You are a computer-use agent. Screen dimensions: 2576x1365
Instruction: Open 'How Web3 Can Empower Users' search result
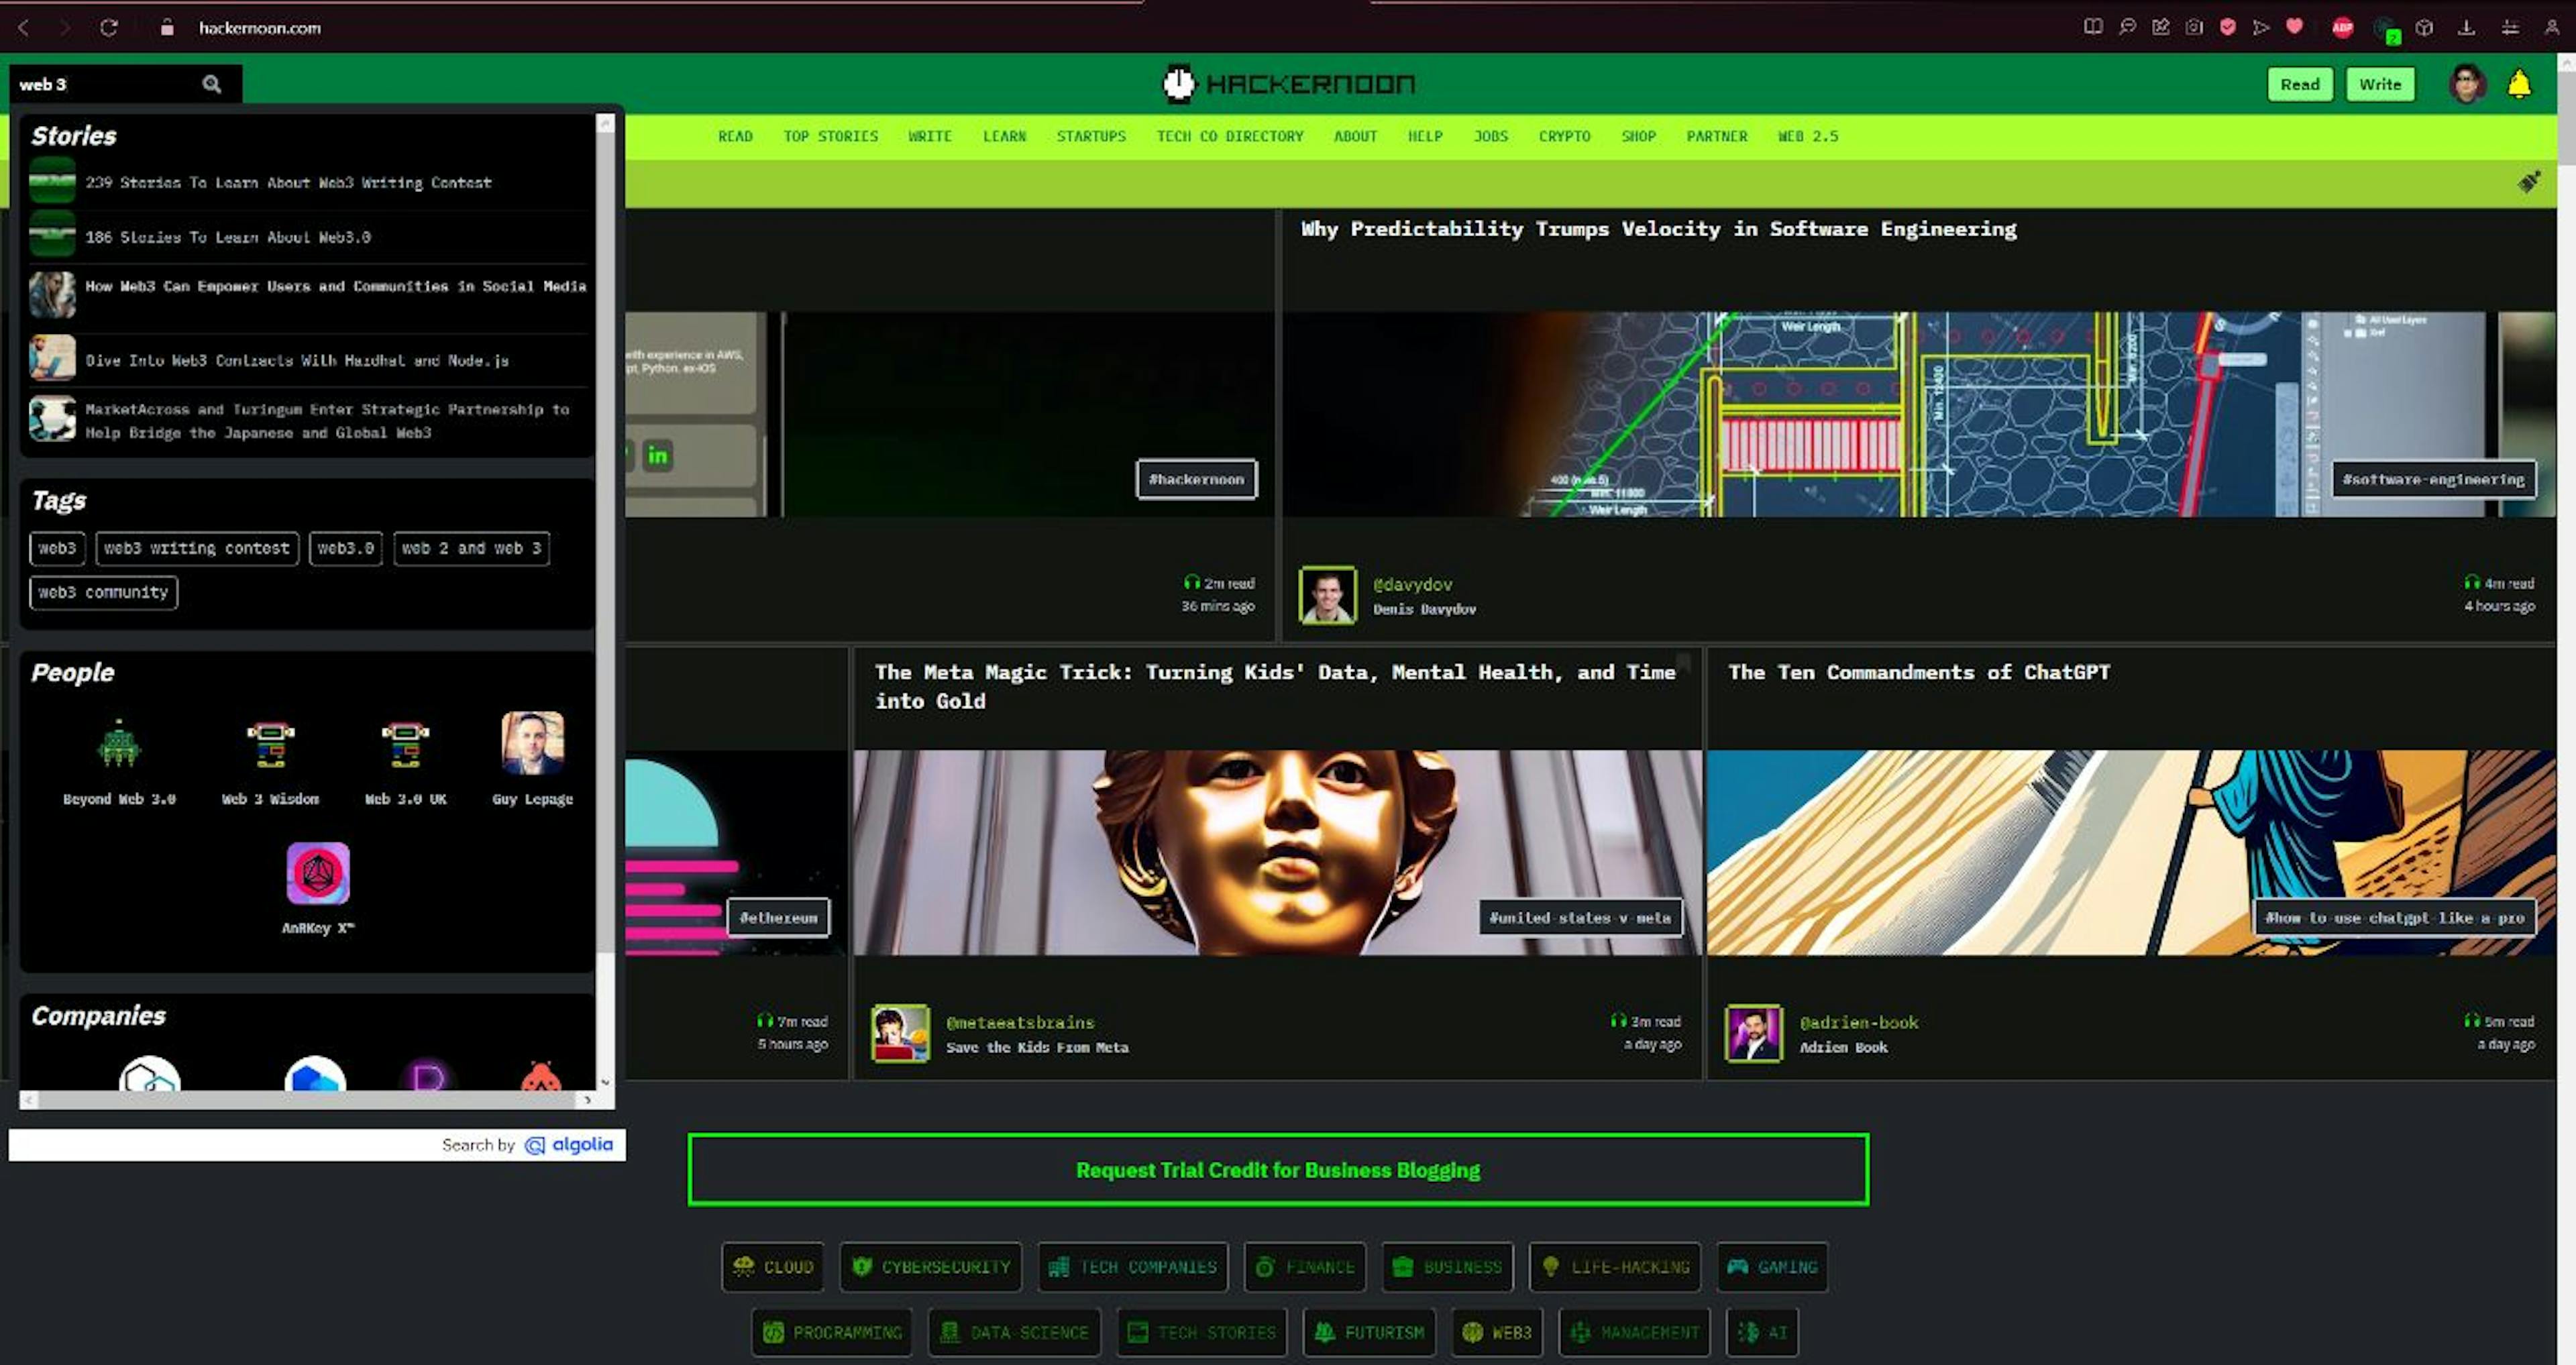pyautogui.click(x=336, y=286)
